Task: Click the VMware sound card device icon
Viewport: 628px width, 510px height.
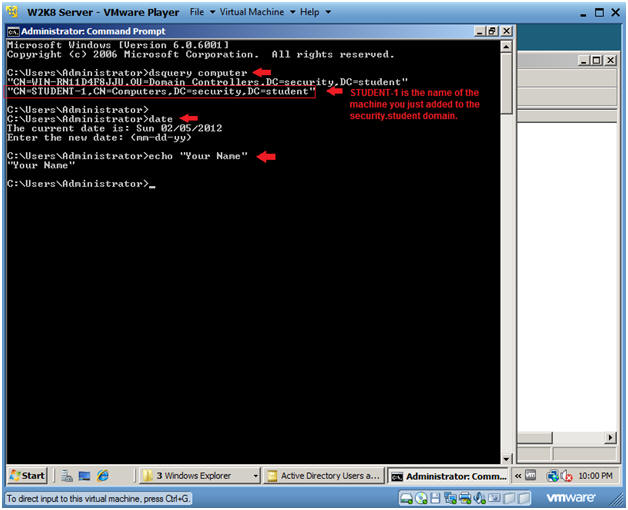Action: [479, 498]
